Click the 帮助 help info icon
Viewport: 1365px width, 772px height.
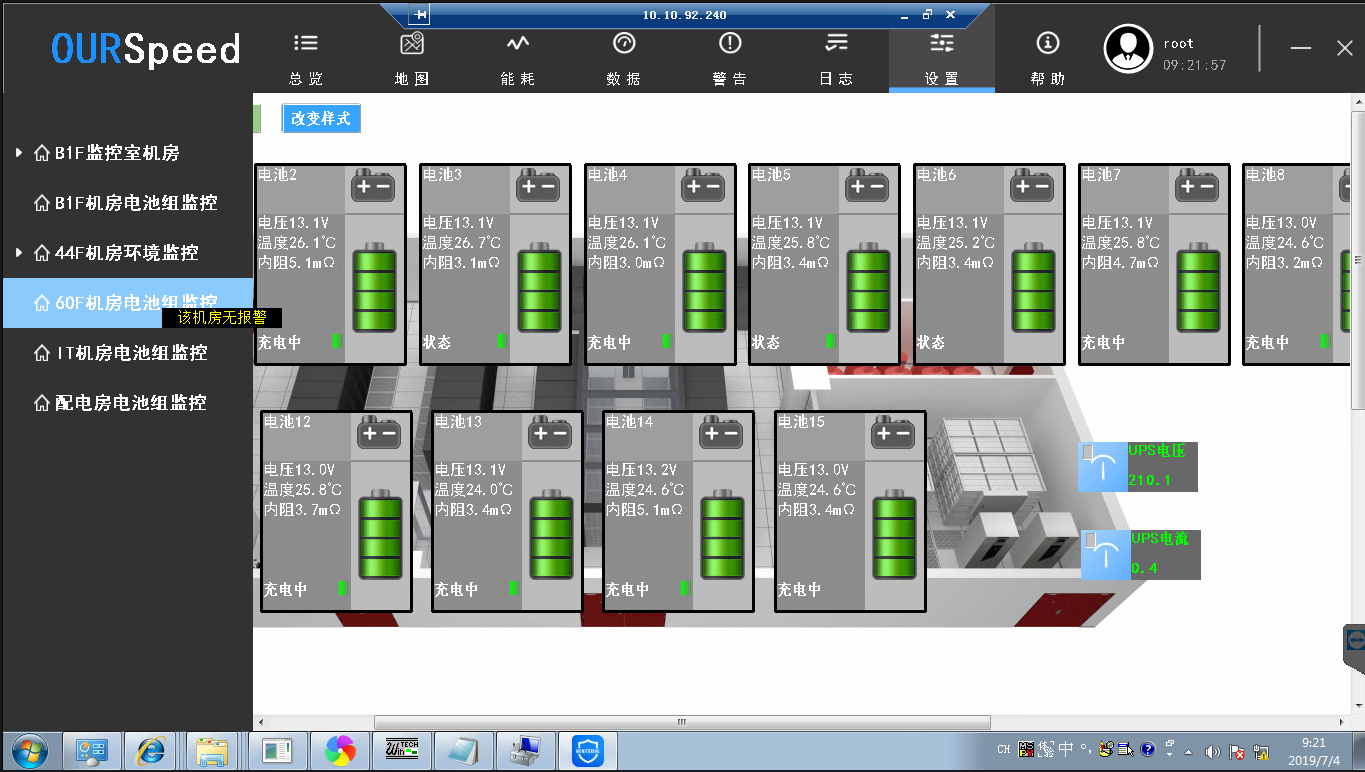pyautogui.click(x=1048, y=43)
